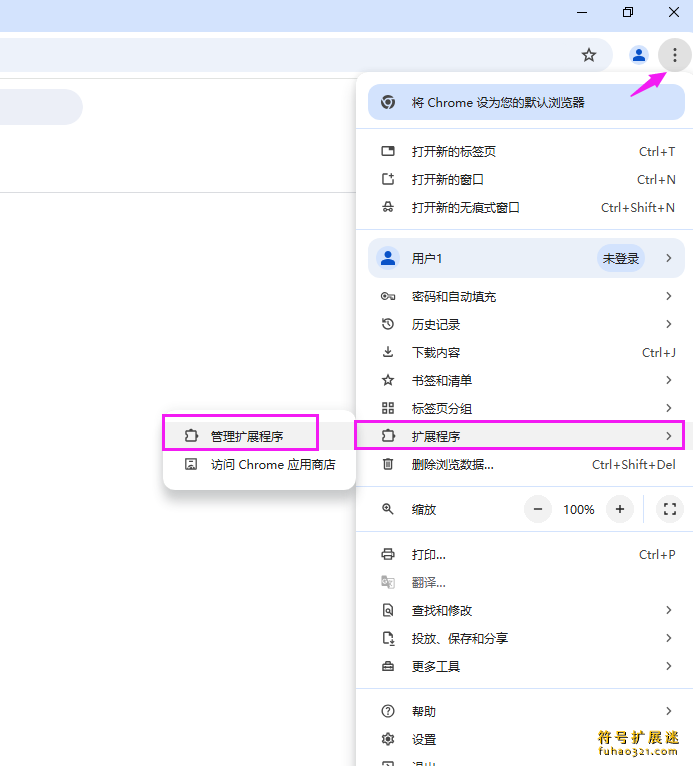Click the star icon beside 书签和清单
The width and height of the screenshot is (693, 766).
point(388,380)
